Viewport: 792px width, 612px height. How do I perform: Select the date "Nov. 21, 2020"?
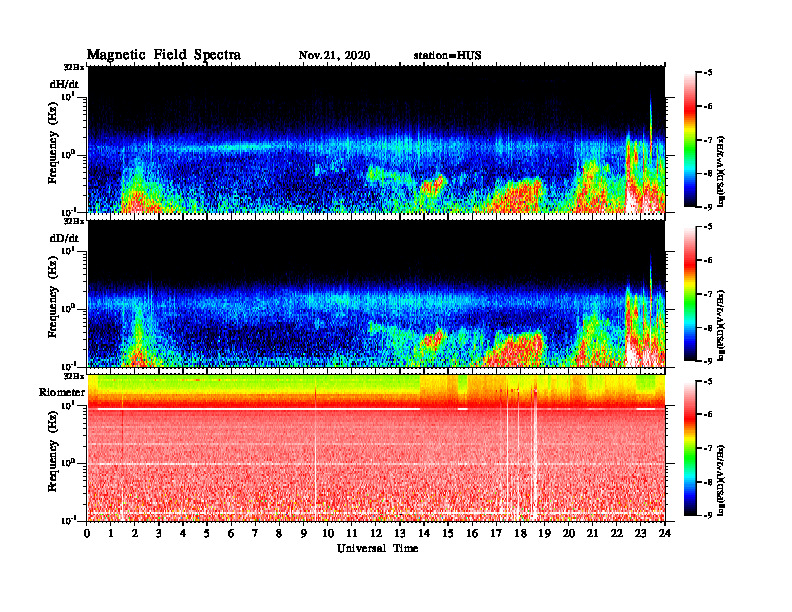point(334,56)
